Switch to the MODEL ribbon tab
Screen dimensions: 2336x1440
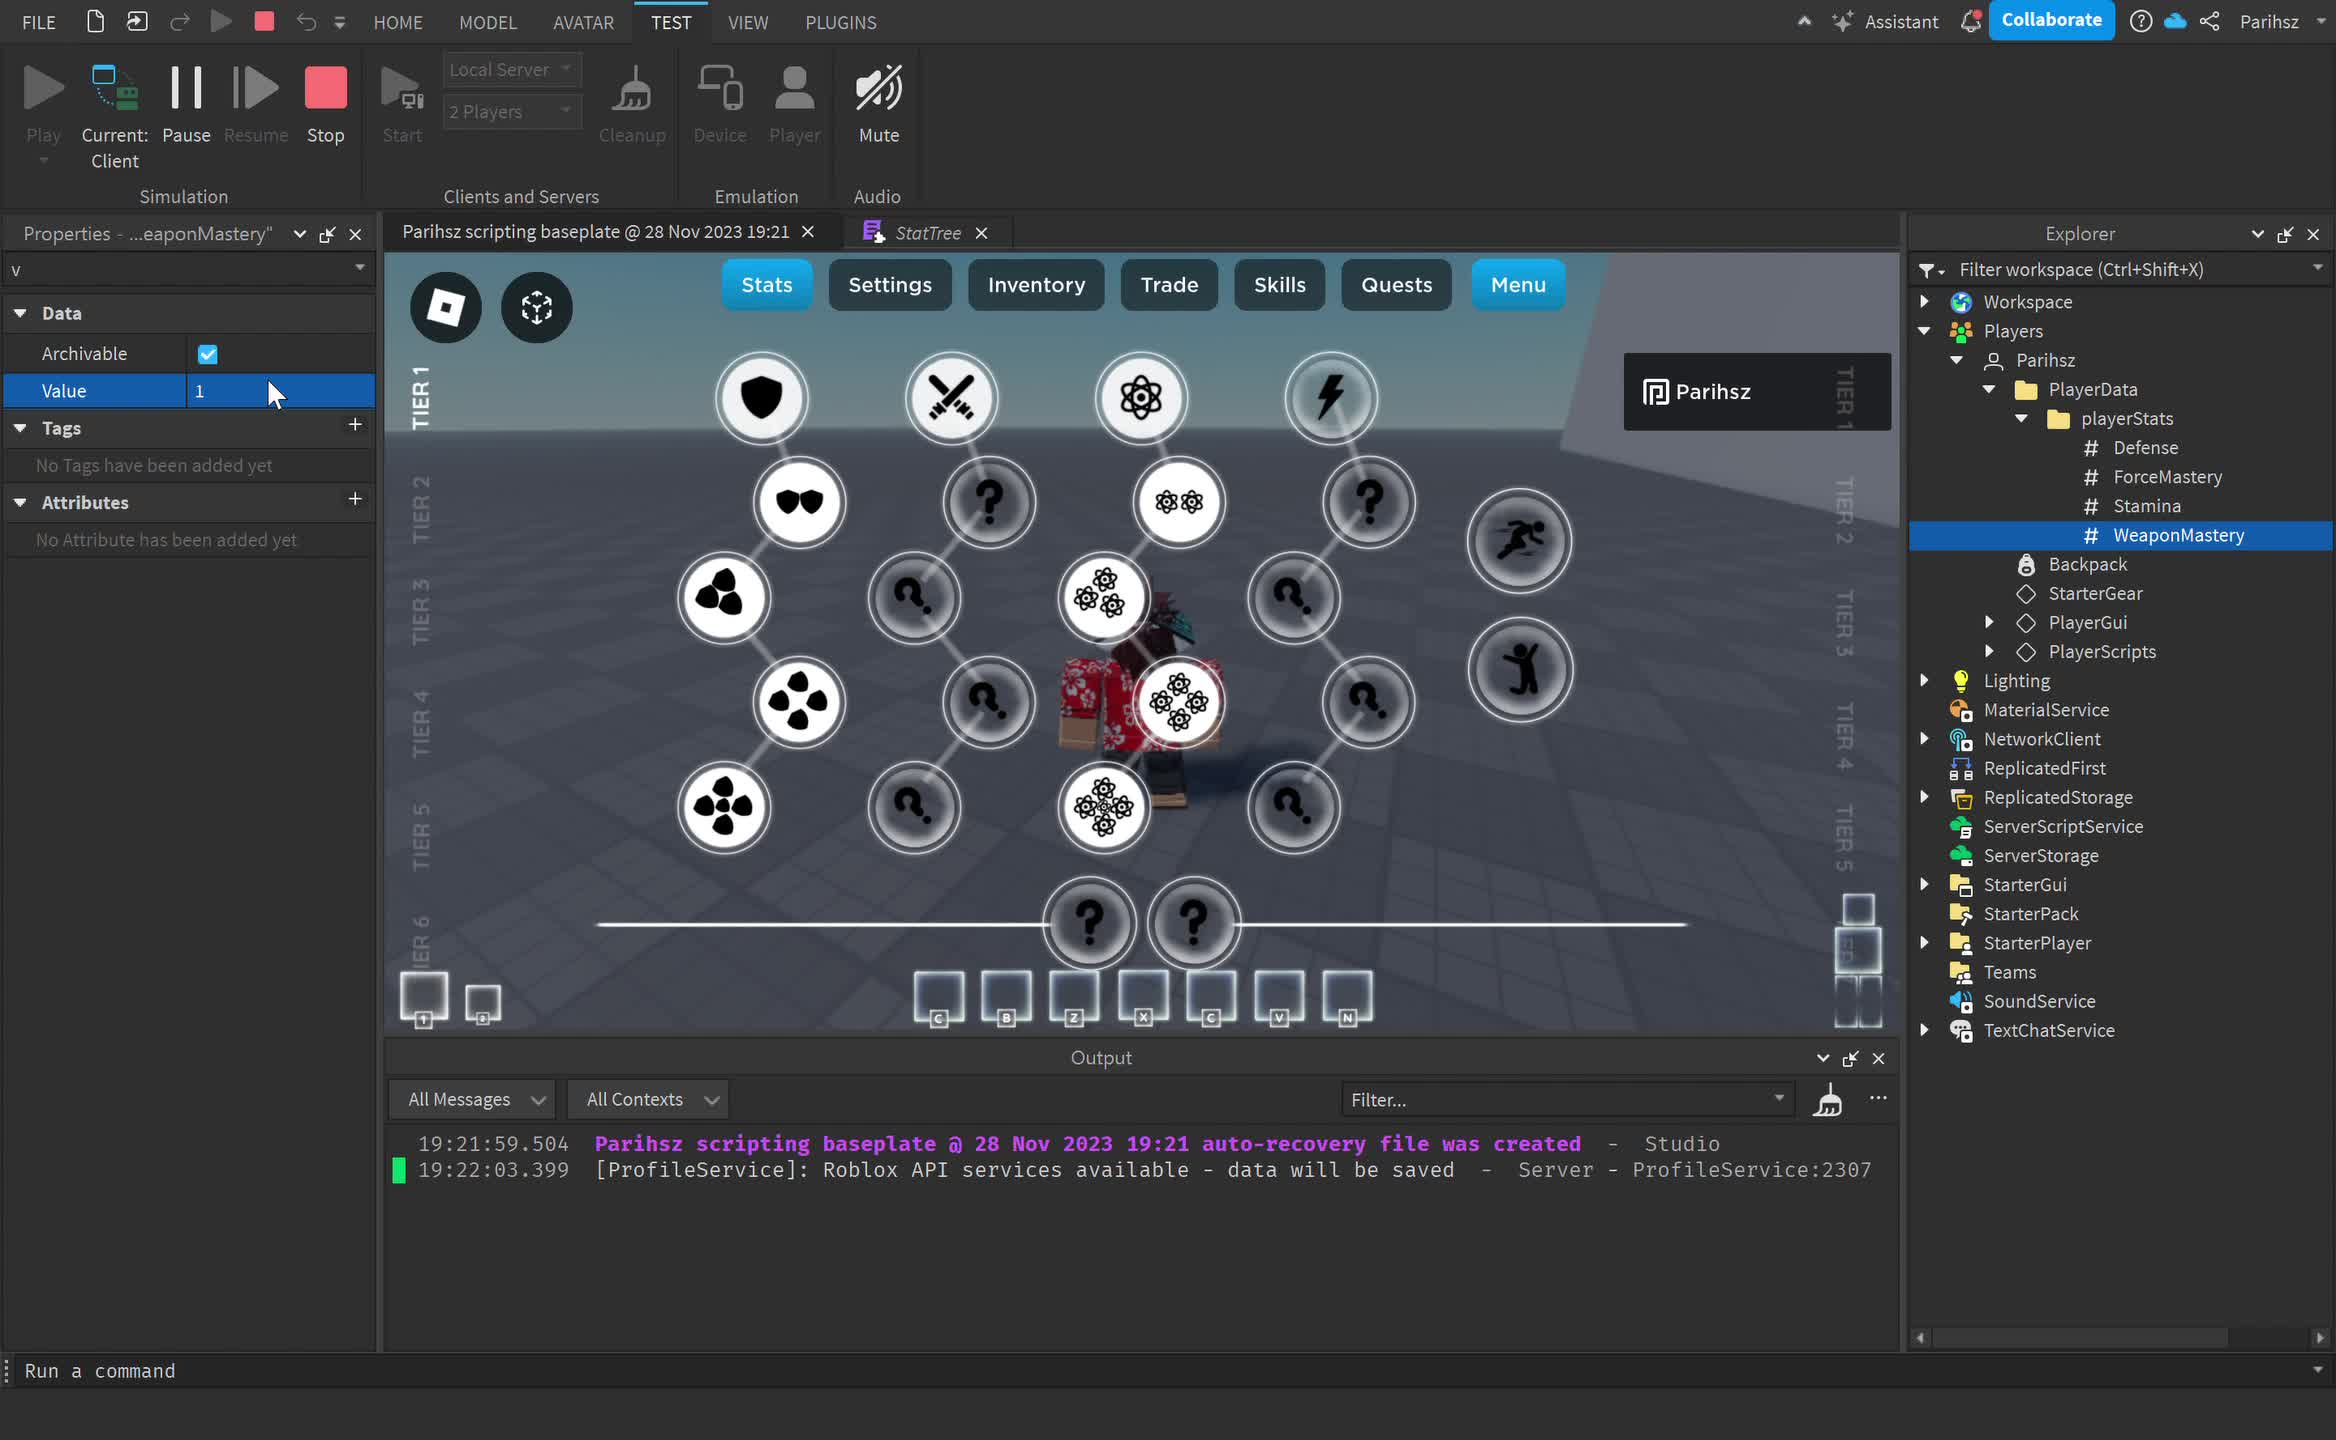pos(488,22)
